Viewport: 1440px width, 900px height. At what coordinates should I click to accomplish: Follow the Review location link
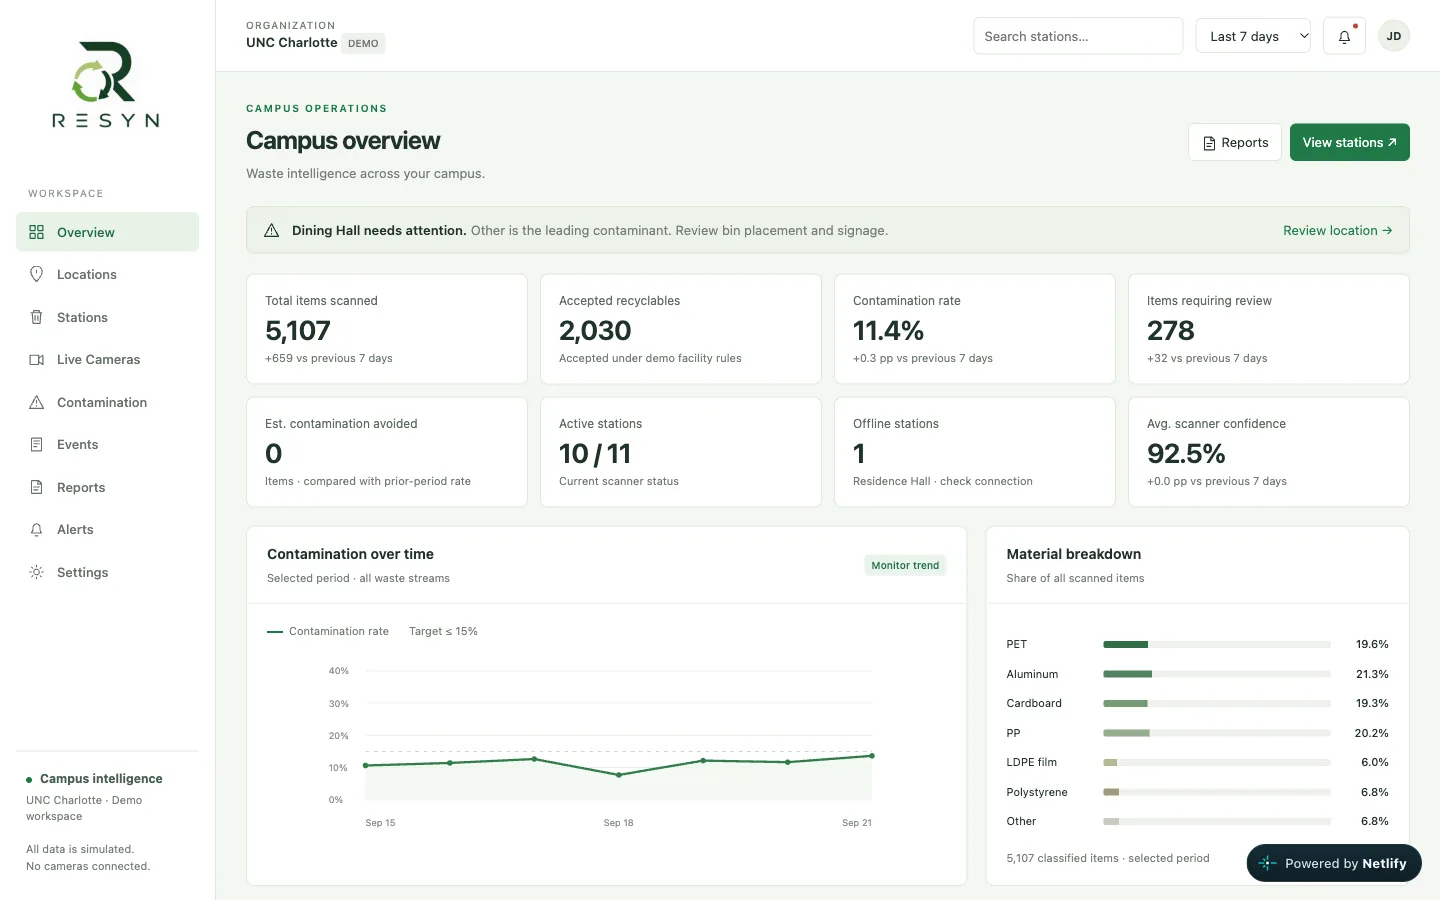[1337, 231]
